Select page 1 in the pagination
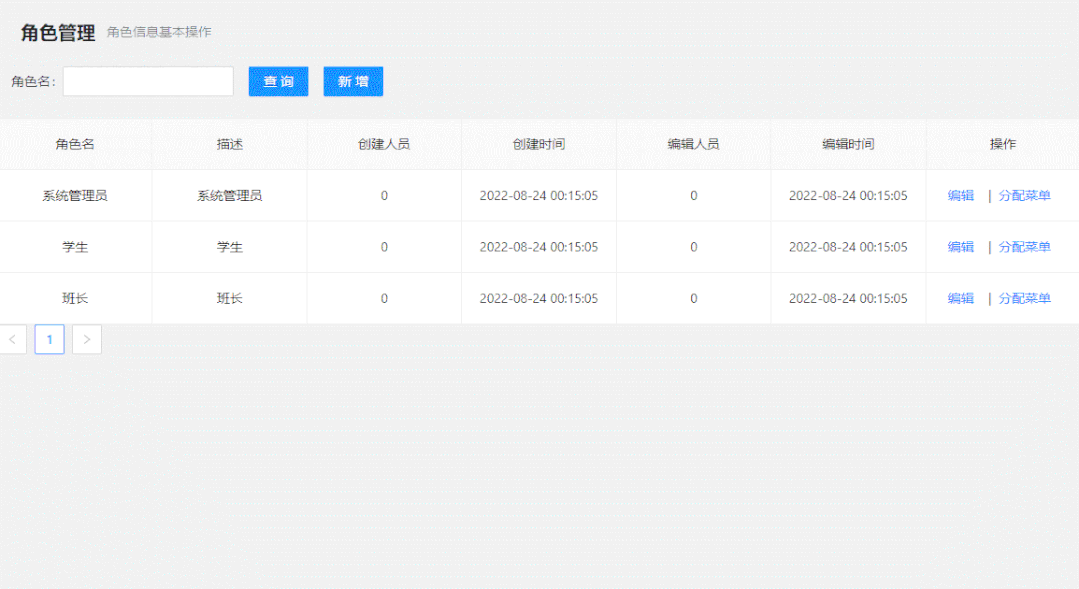Image resolution: width=1079 pixels, height=589 pixels. (x=50, y=339)
